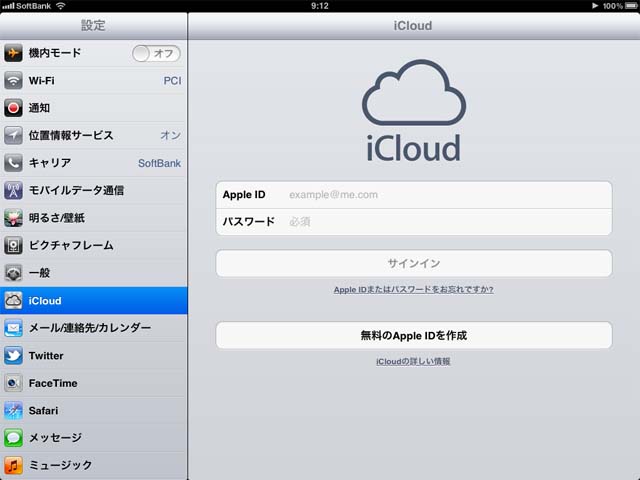Tap the Mail envelope icon
This screenshot has height=480, width=640.
point(13,328)
